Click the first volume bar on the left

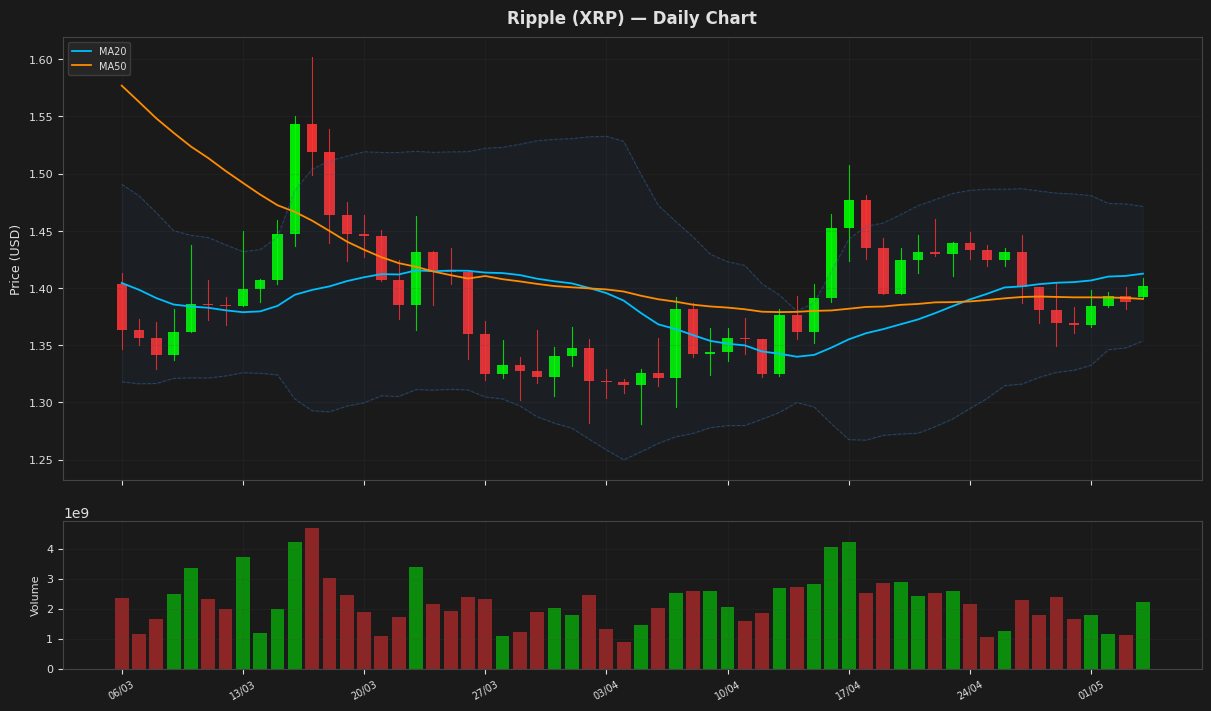(x=122, y=634)
